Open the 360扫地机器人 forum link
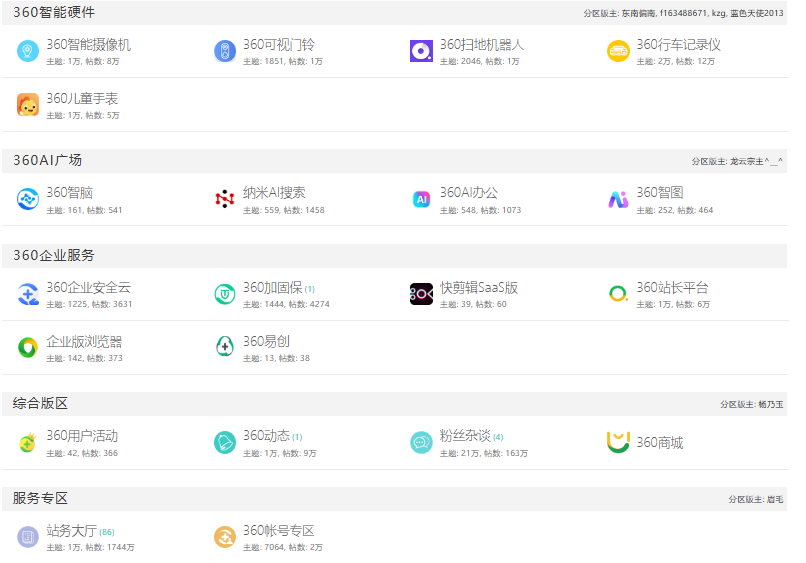The width and height of the screenshot is (806, 563). tap(482, 45)
